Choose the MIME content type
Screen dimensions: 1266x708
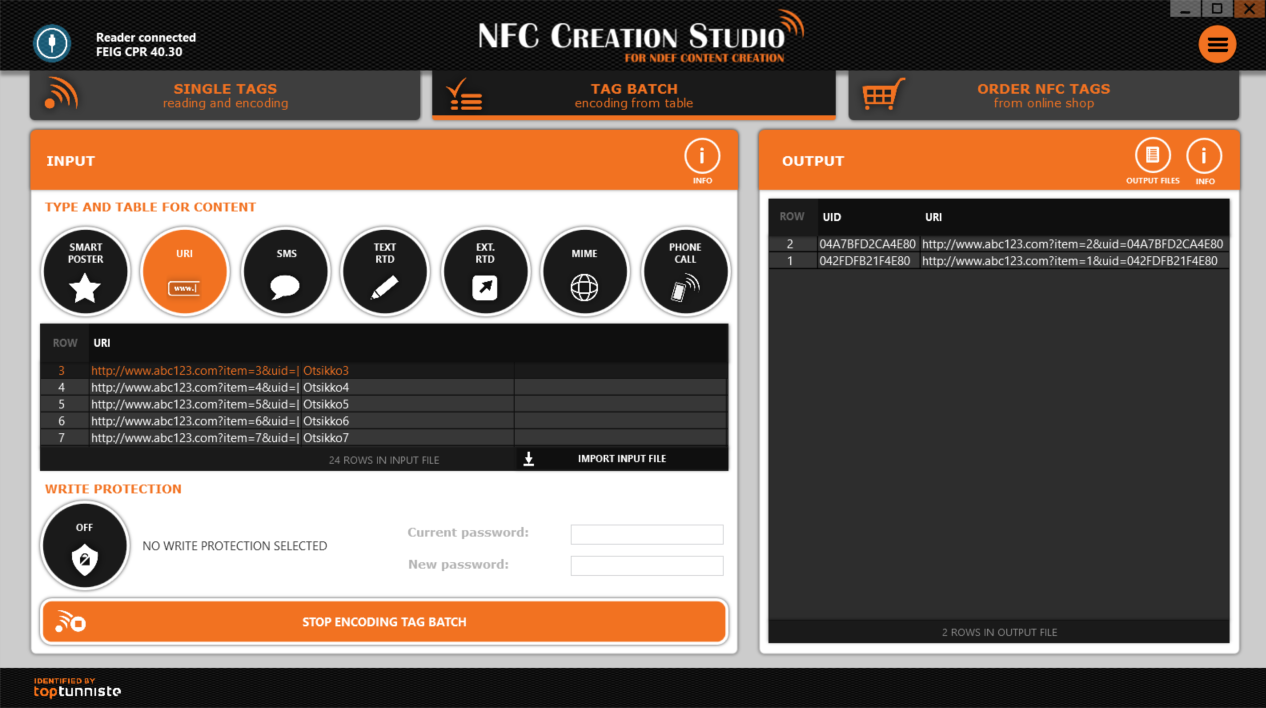pyautogui.click(x=585, y=271)
